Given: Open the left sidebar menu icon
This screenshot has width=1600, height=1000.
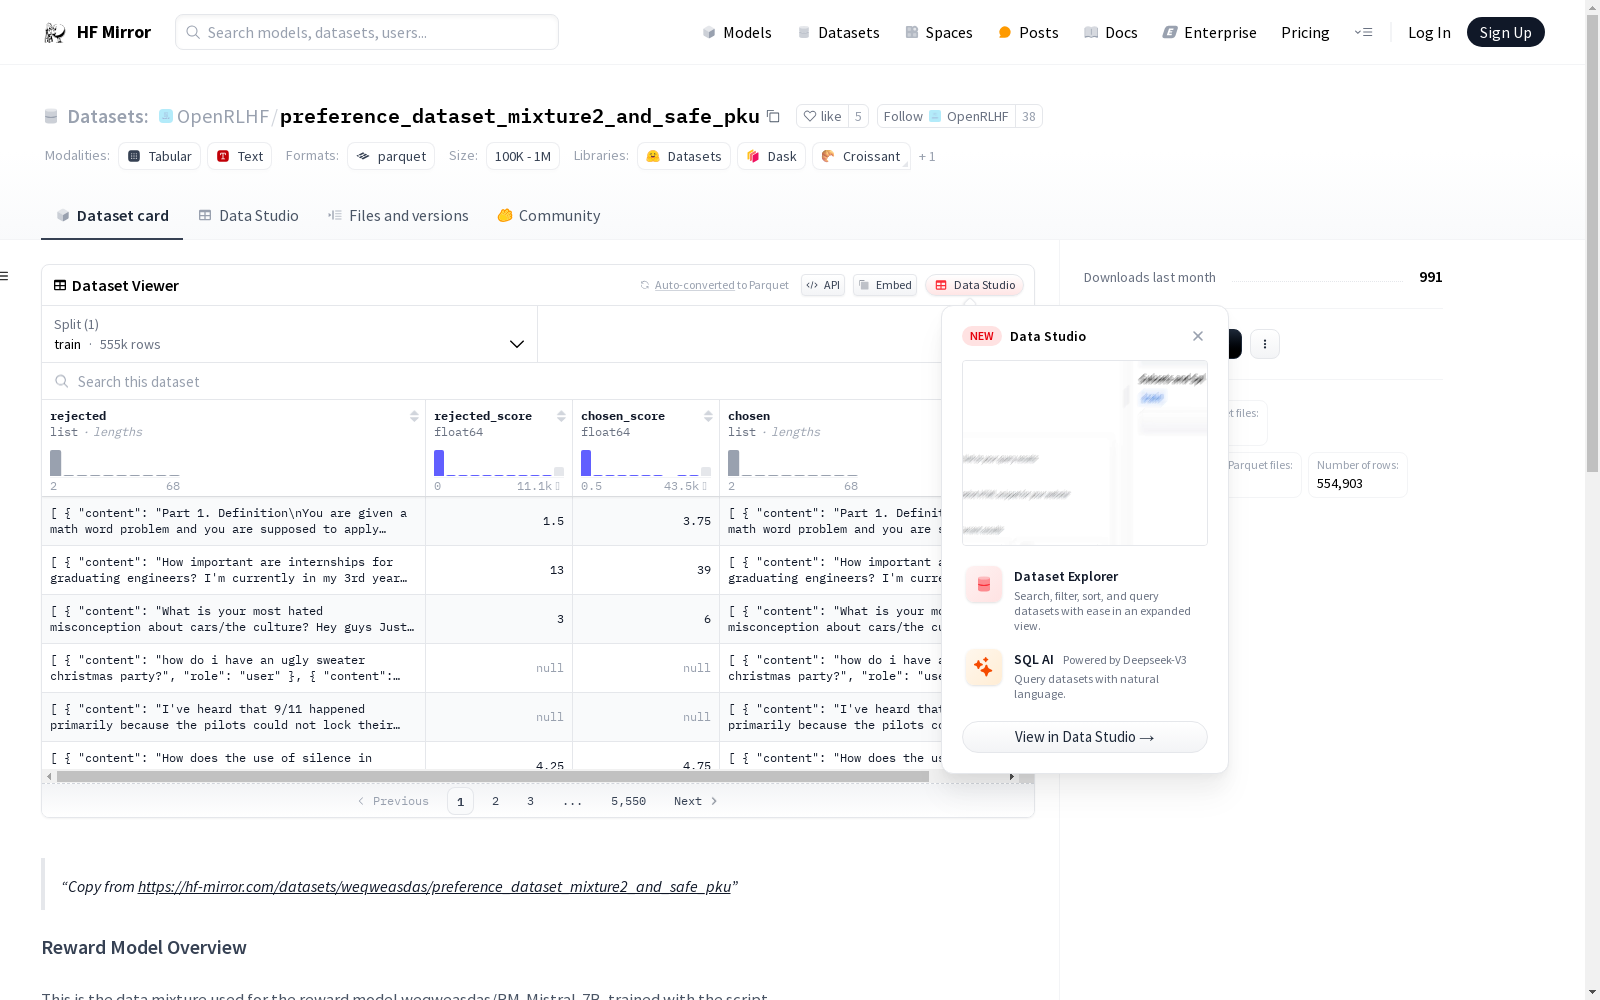Looking at the screenshot, I should click(x=5, y=276).
